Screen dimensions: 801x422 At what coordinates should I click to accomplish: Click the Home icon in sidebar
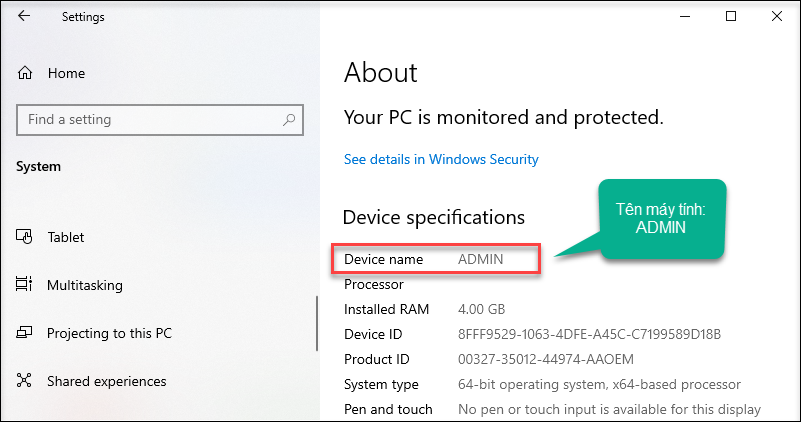tap(25, 73)
